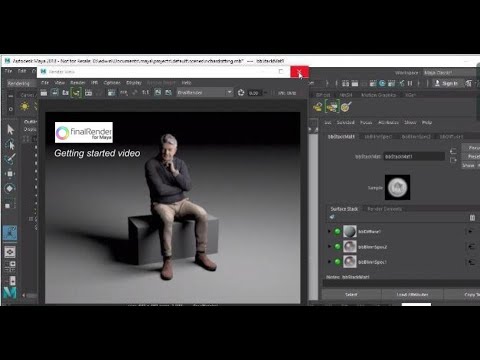Expand the bbDiffuse1 layer row
480x360 pixels.
(329, 231)
